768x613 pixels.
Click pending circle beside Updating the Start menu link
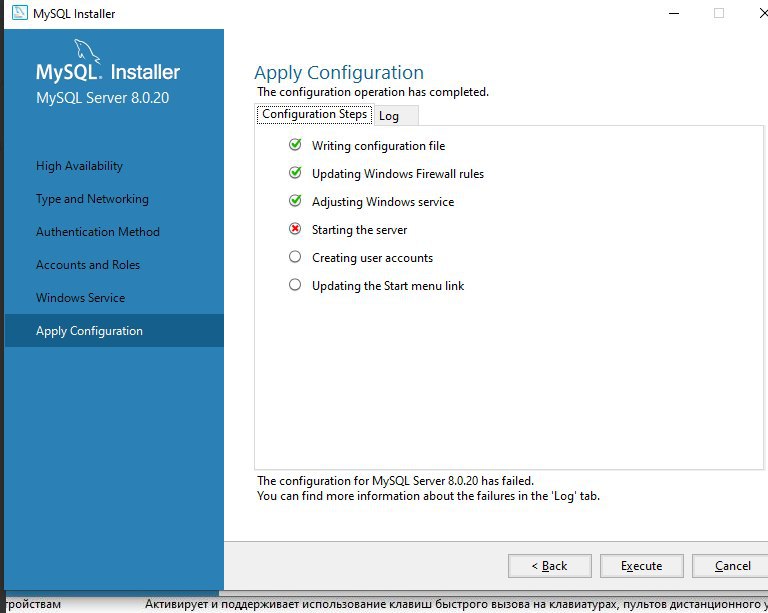pyautogui.click(x=295, y=284)
